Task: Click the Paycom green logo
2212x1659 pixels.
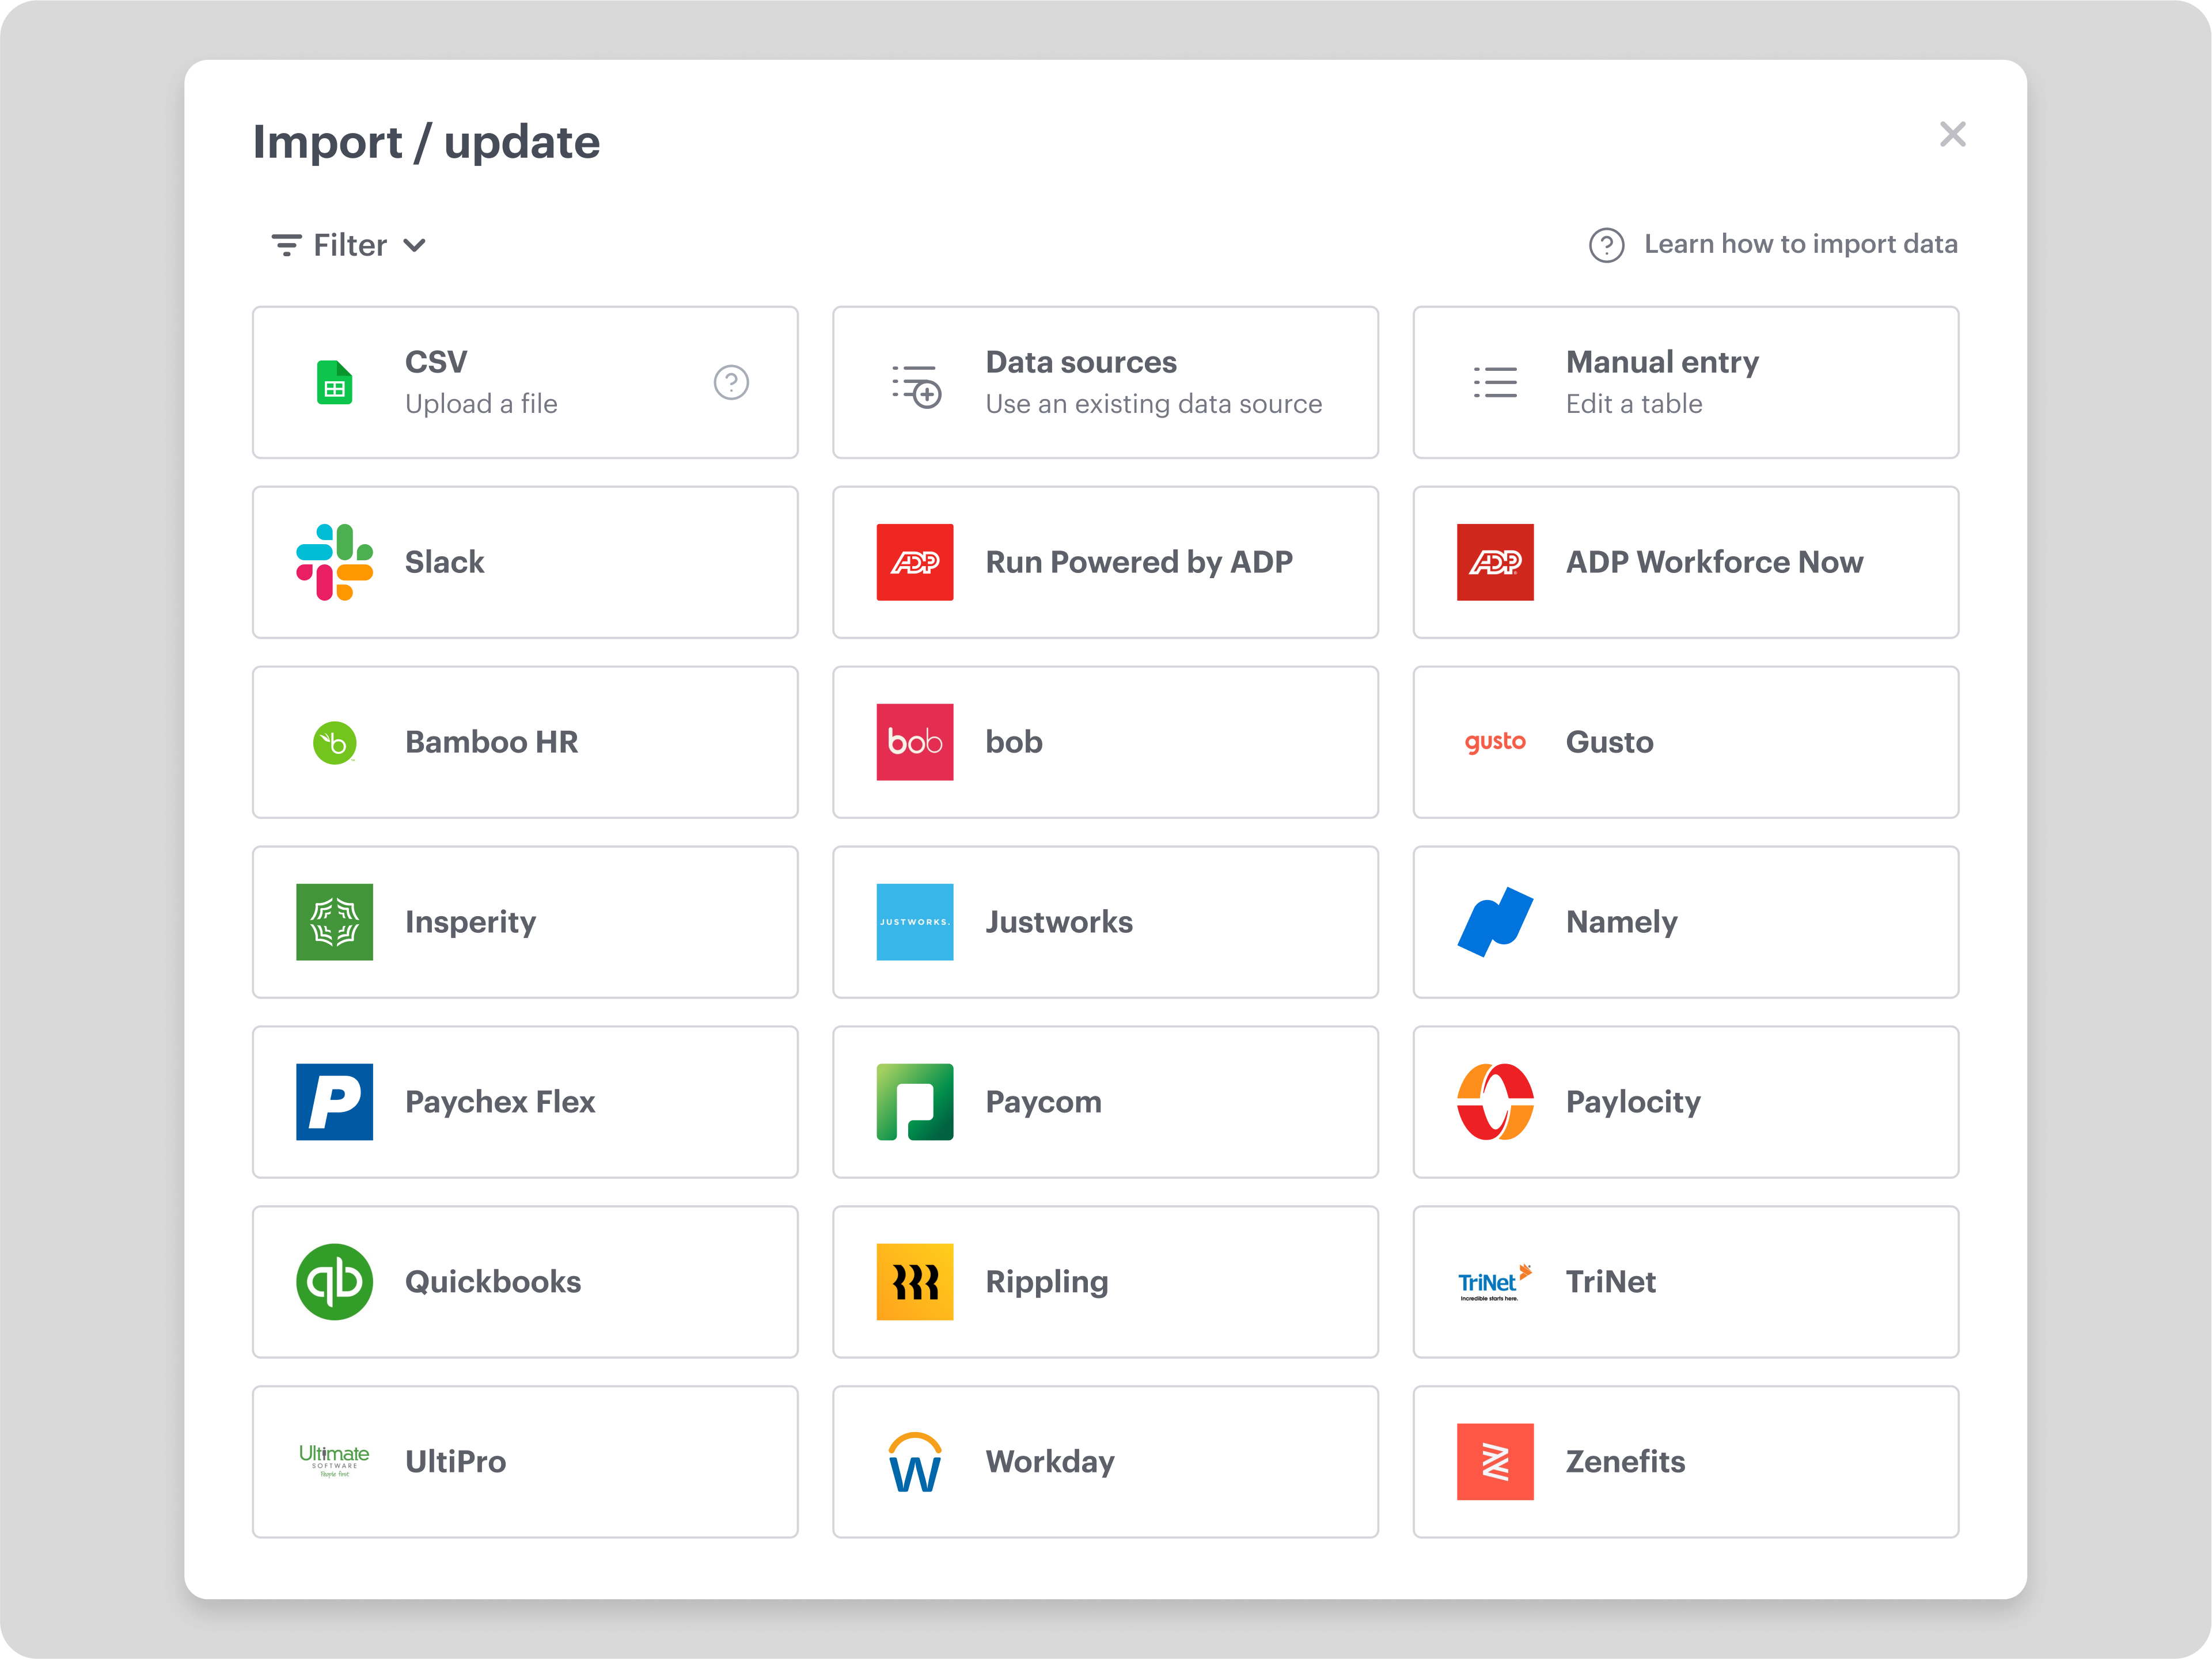Action: pyautogui.click(x=915, y=1102)
